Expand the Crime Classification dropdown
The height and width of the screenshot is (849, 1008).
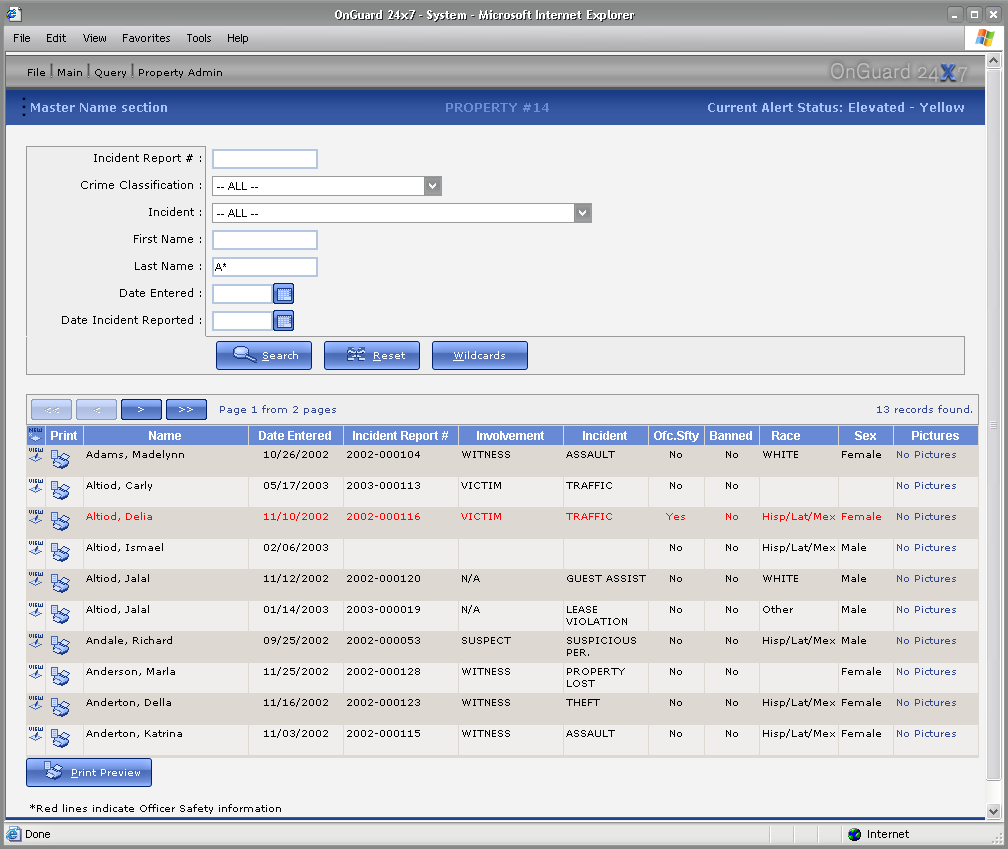[x=433, y=186]
